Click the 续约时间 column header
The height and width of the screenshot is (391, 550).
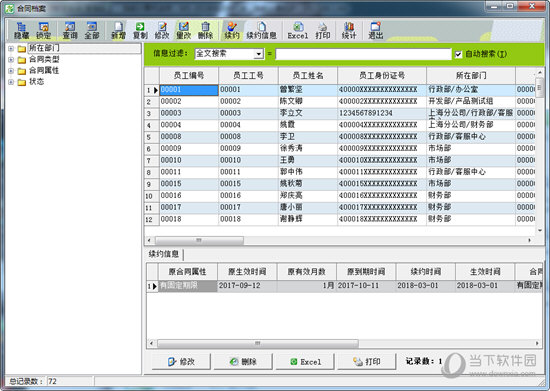425,271
